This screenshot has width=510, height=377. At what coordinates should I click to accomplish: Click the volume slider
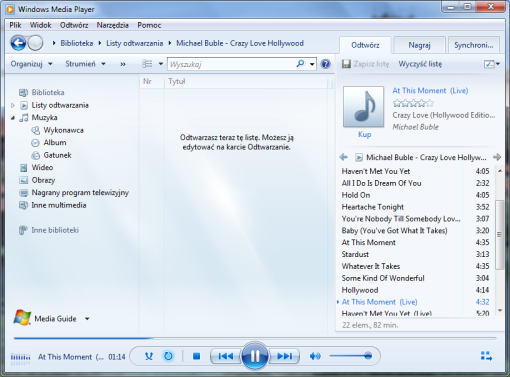[351, 356]
